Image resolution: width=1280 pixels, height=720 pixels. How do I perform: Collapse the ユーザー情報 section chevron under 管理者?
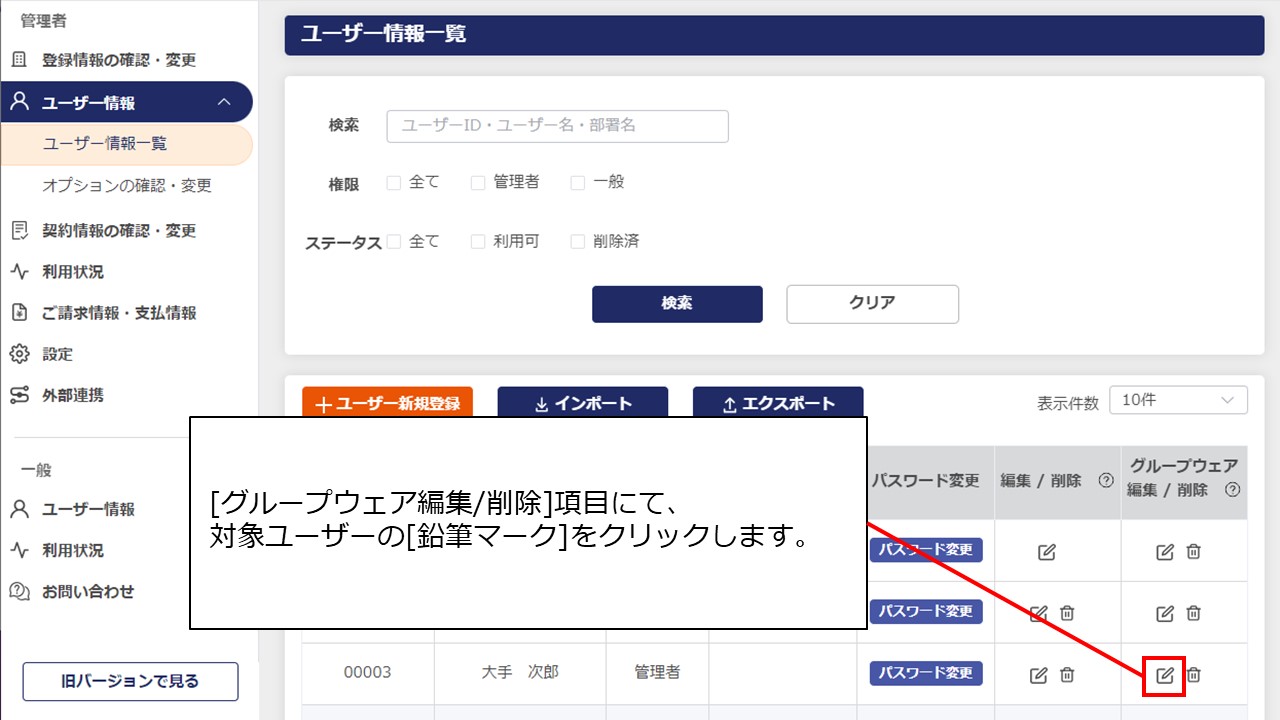[x=224, y=102]
